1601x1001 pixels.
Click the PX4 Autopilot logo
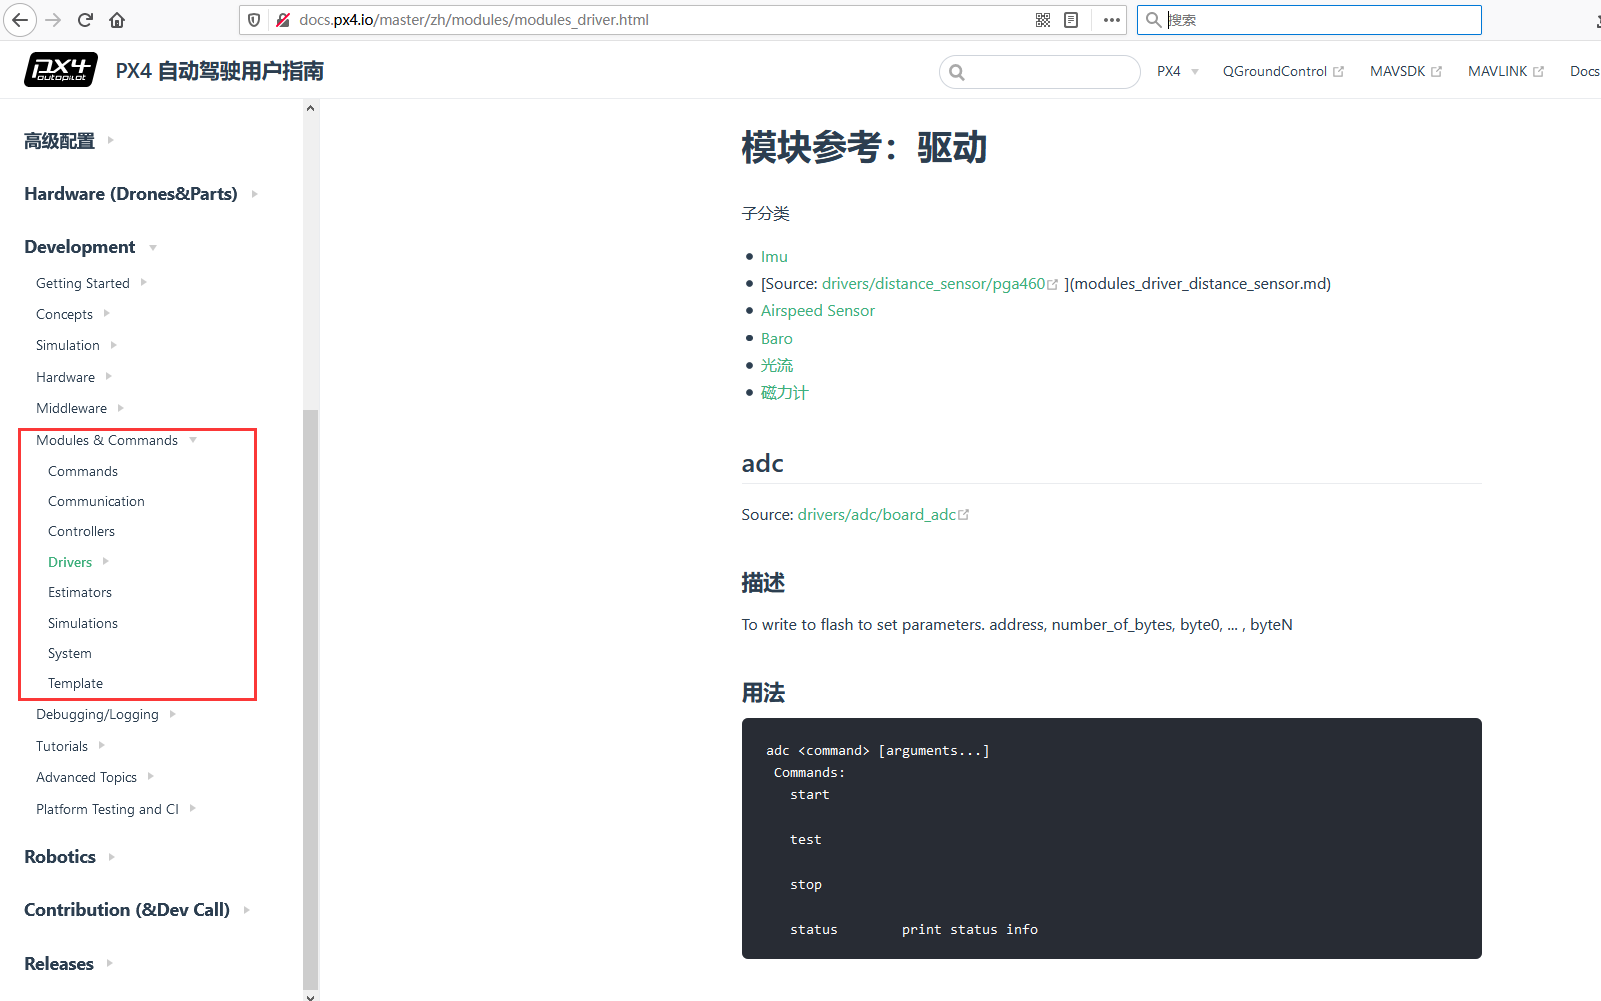point(60,70)
